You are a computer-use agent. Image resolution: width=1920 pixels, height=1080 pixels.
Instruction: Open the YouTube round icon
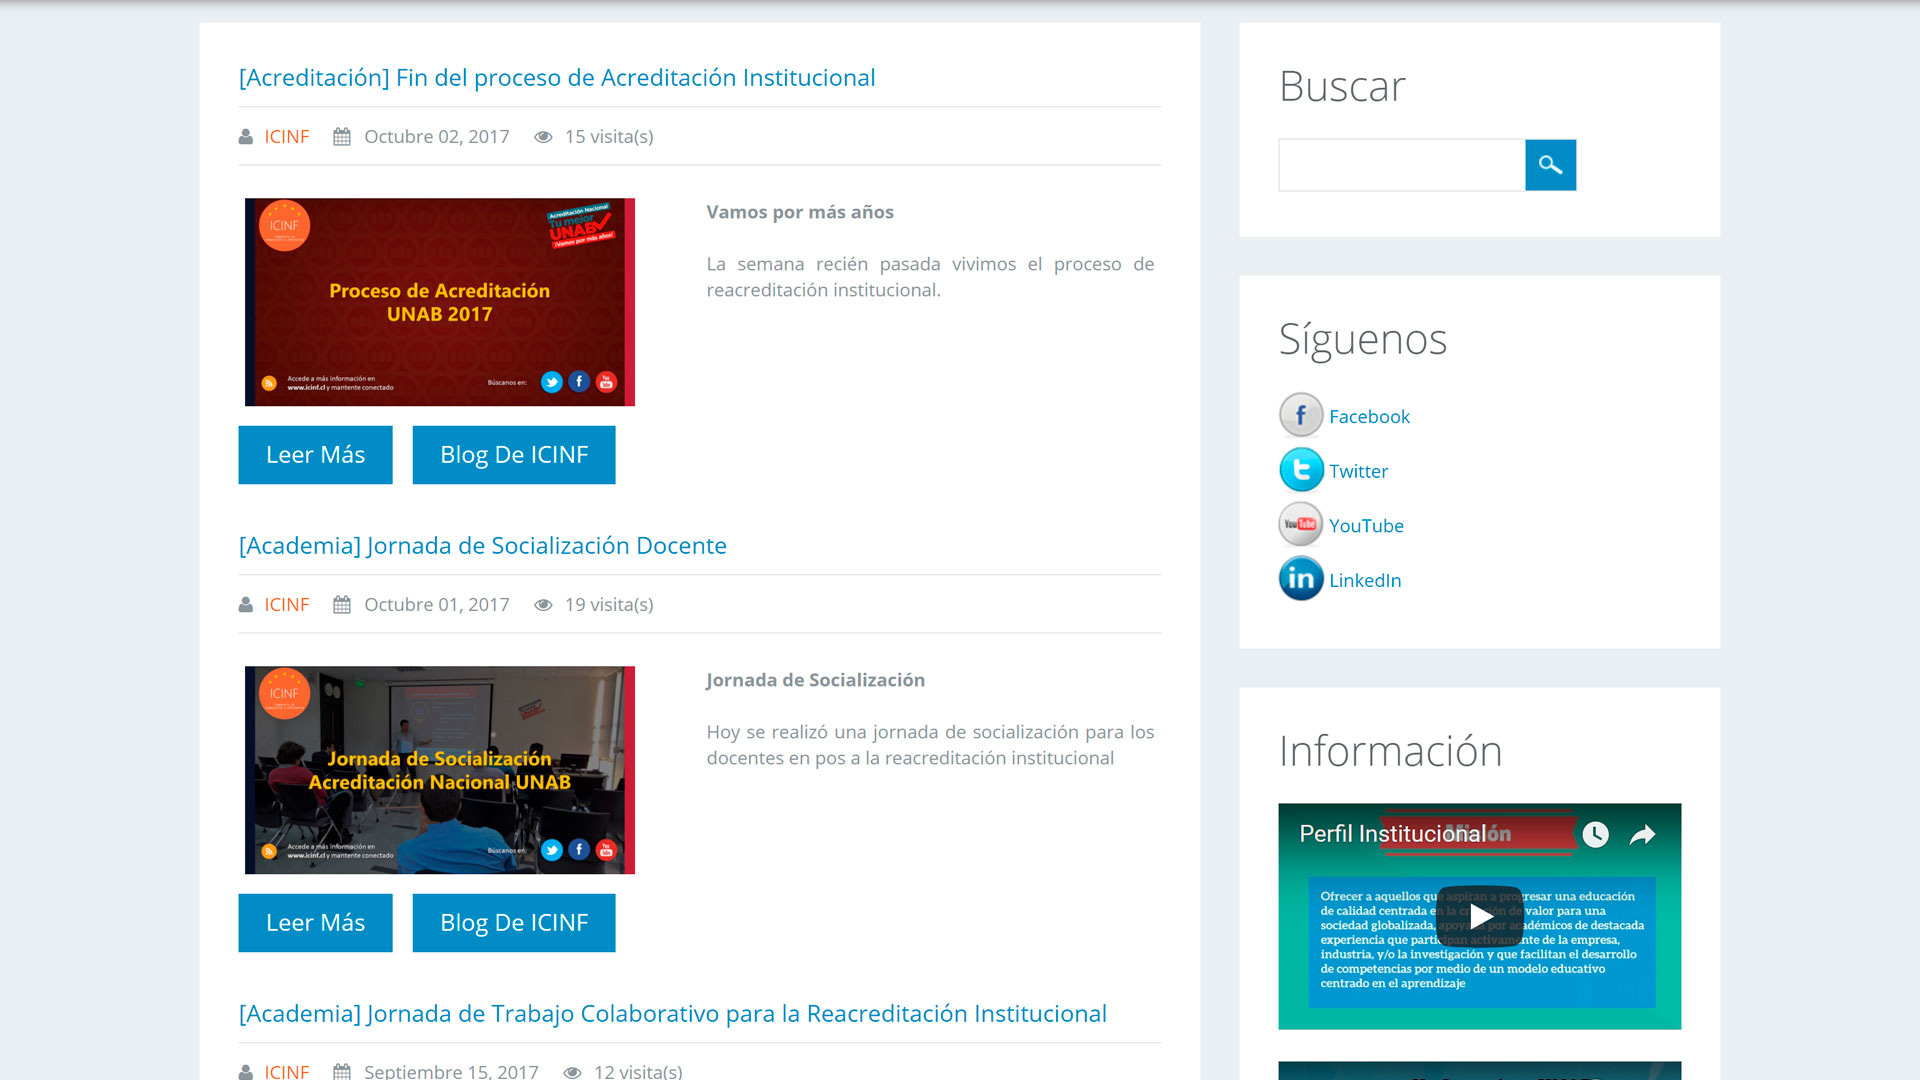click(1301, 524)
